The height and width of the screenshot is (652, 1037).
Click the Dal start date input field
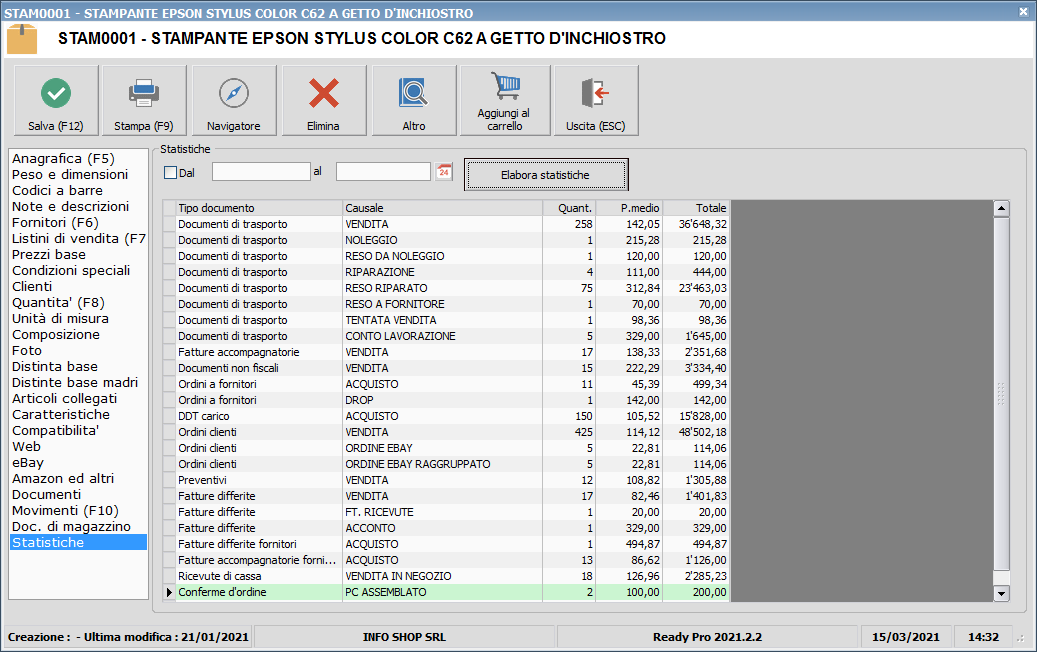pos(261,172)
